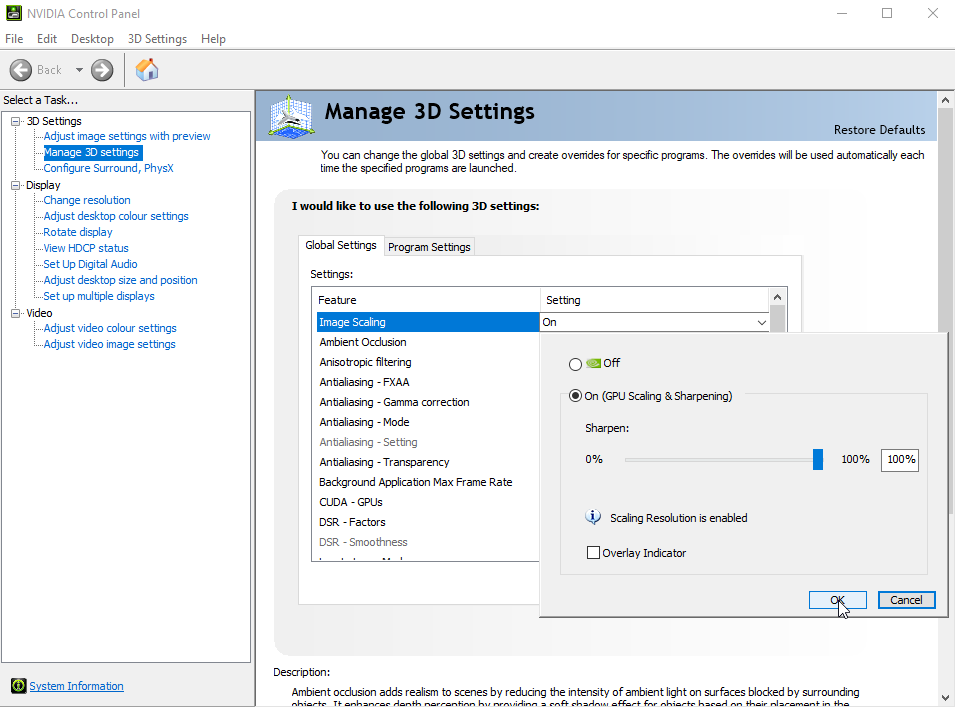Viewport: 955px width, 707px height.
Task: Click Restore Defaults link
Action: coord(879,130)
